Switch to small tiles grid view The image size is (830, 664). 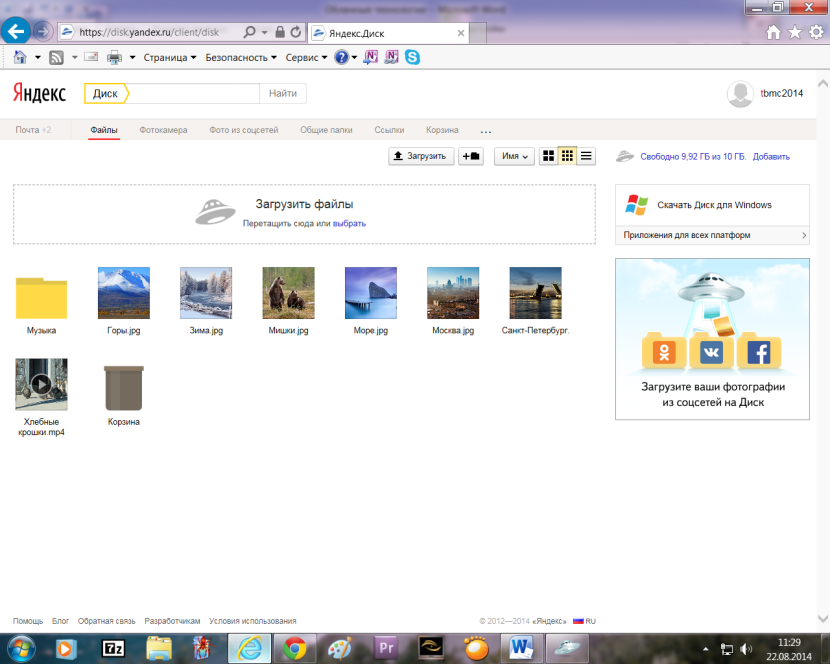(567, 156)
